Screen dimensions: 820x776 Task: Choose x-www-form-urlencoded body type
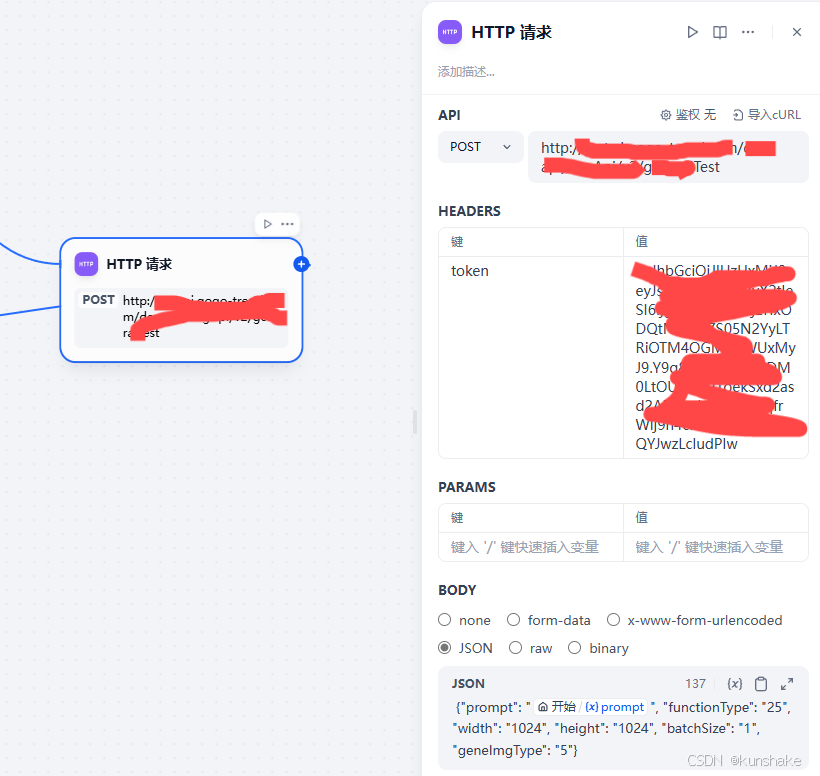[x=694, y=620]
